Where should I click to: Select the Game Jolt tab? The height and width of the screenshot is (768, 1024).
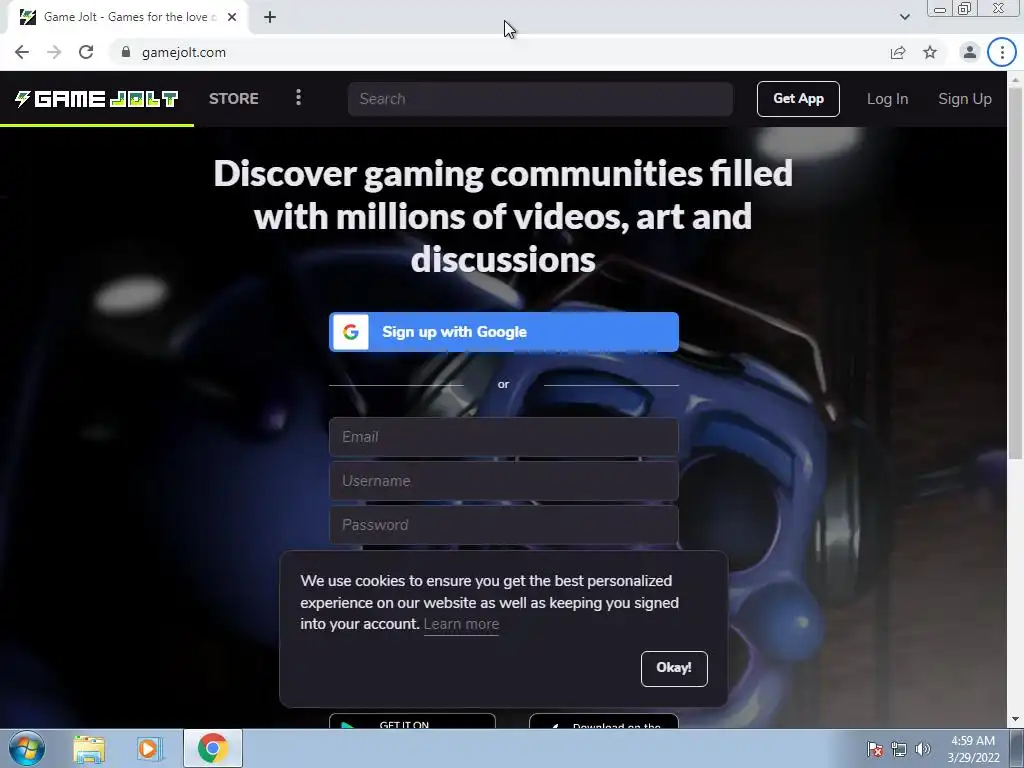128,17
